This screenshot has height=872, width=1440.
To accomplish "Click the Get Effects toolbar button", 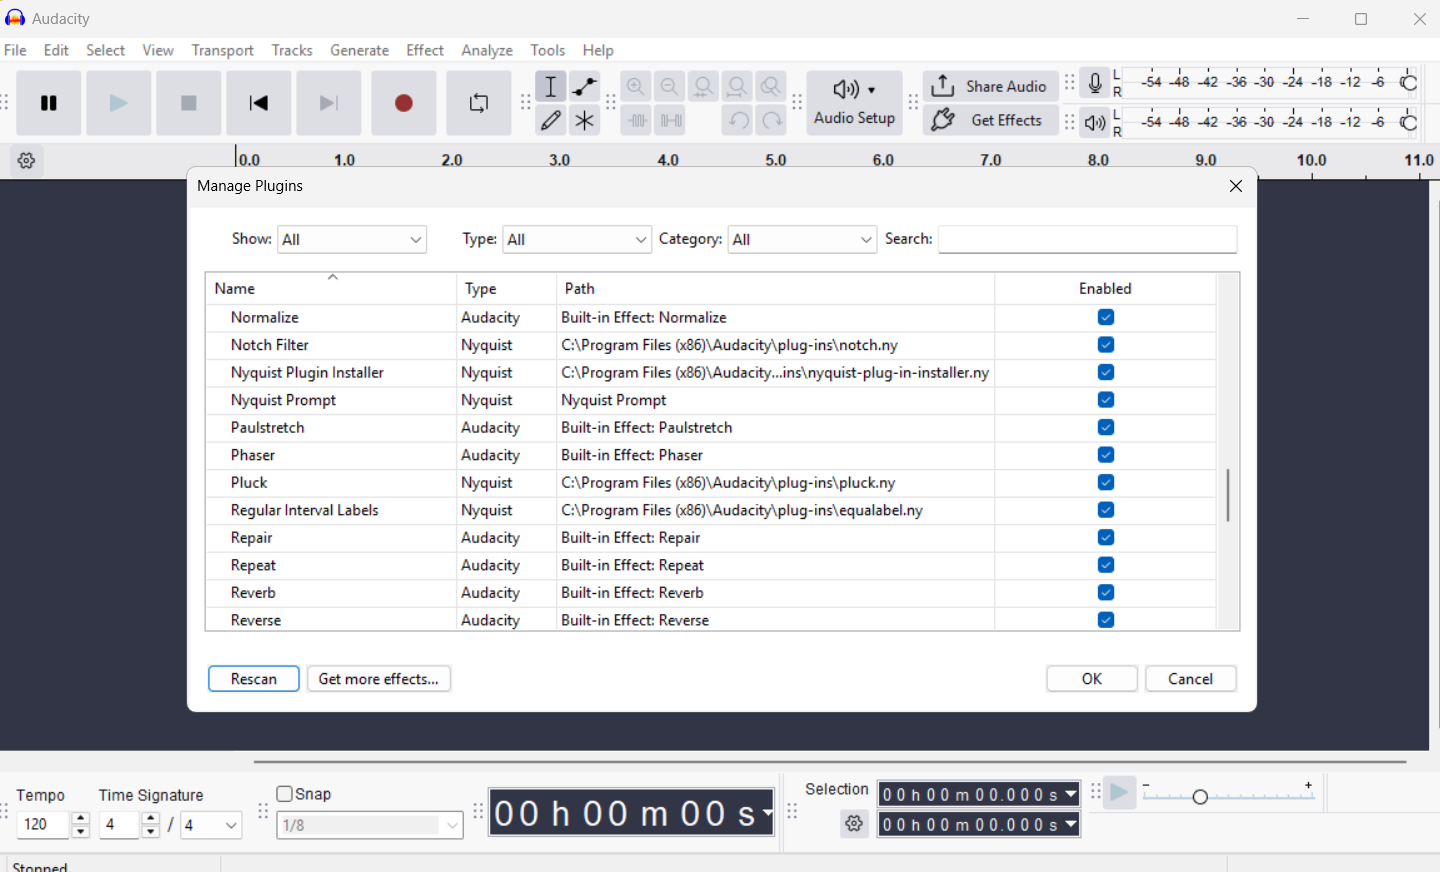I will [990, 121].
